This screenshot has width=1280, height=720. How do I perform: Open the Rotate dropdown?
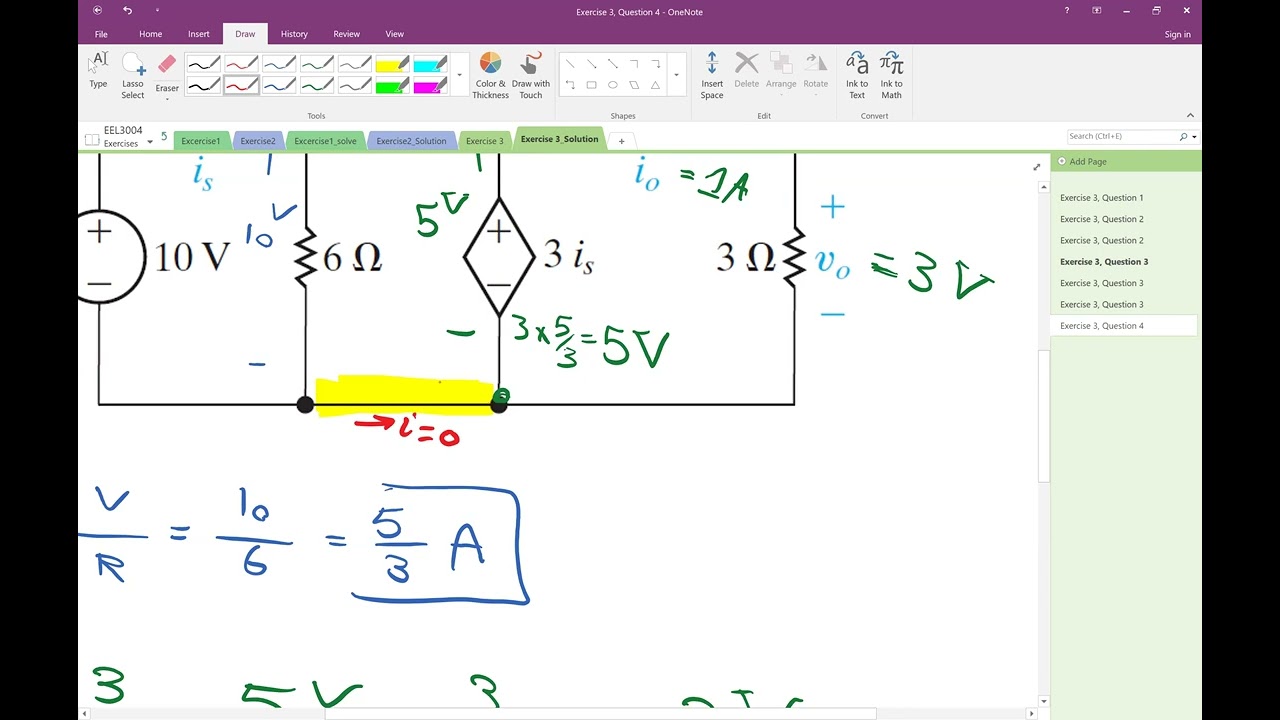(816, 75)
